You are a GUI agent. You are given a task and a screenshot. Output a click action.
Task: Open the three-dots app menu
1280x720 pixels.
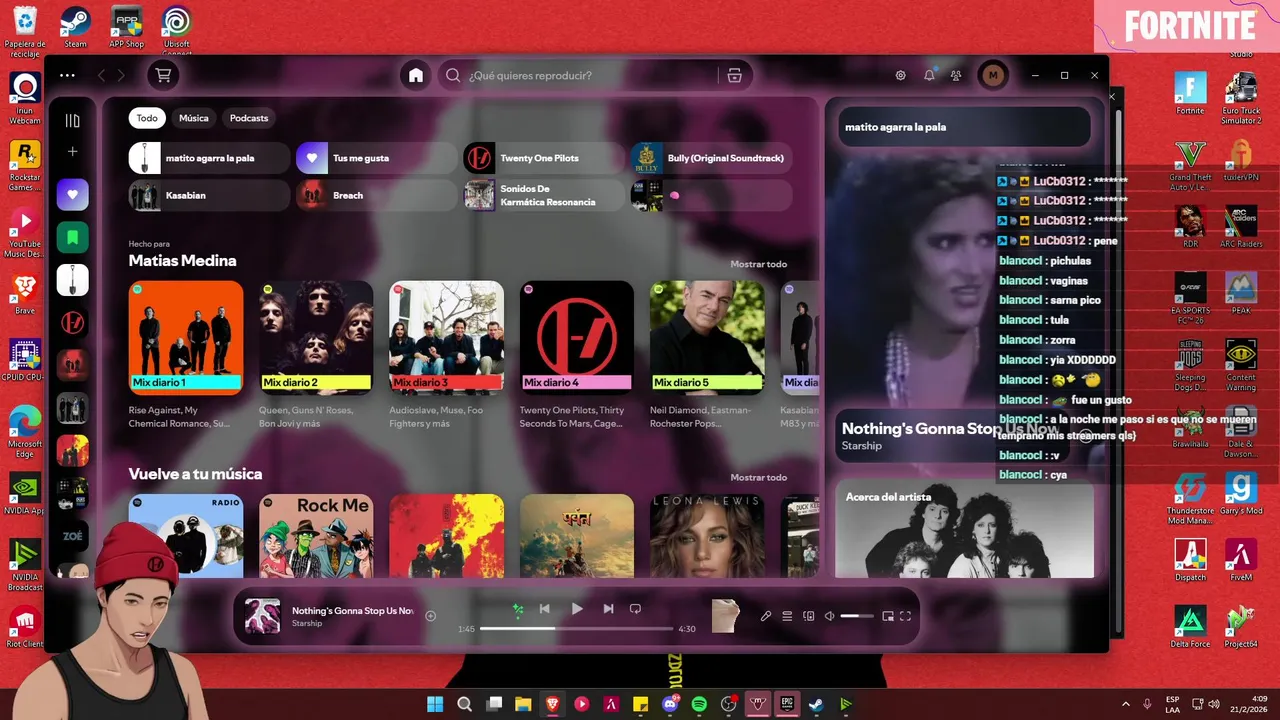click(x=67, y=75)
